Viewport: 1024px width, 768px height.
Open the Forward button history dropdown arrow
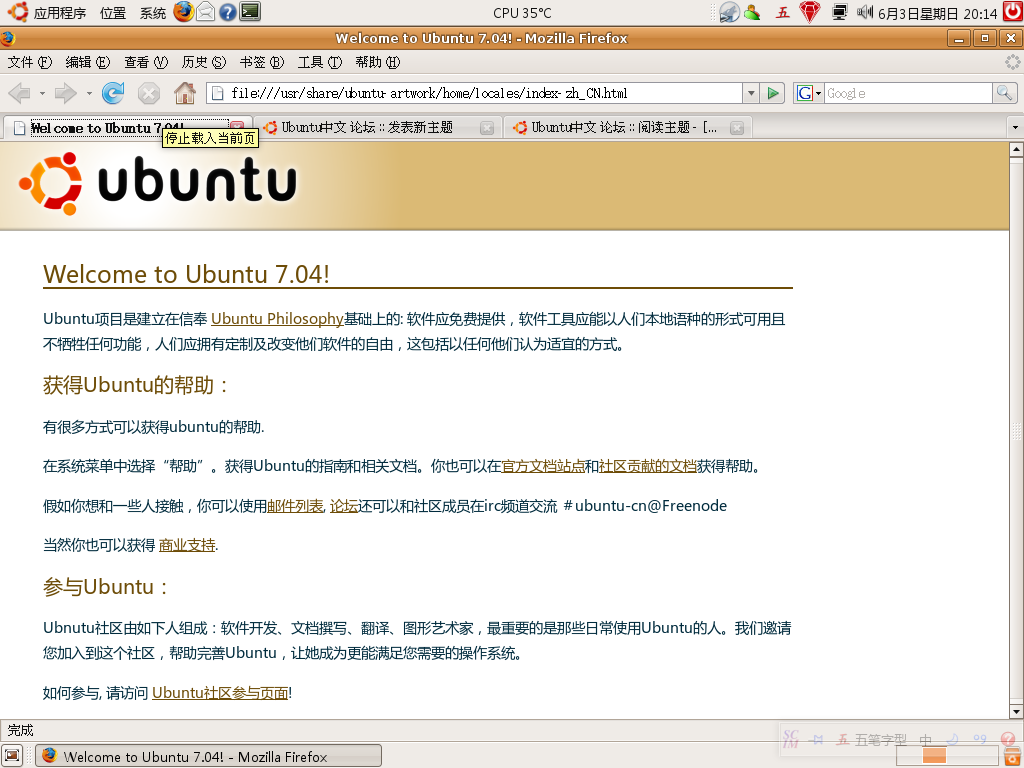click(89, 93)
